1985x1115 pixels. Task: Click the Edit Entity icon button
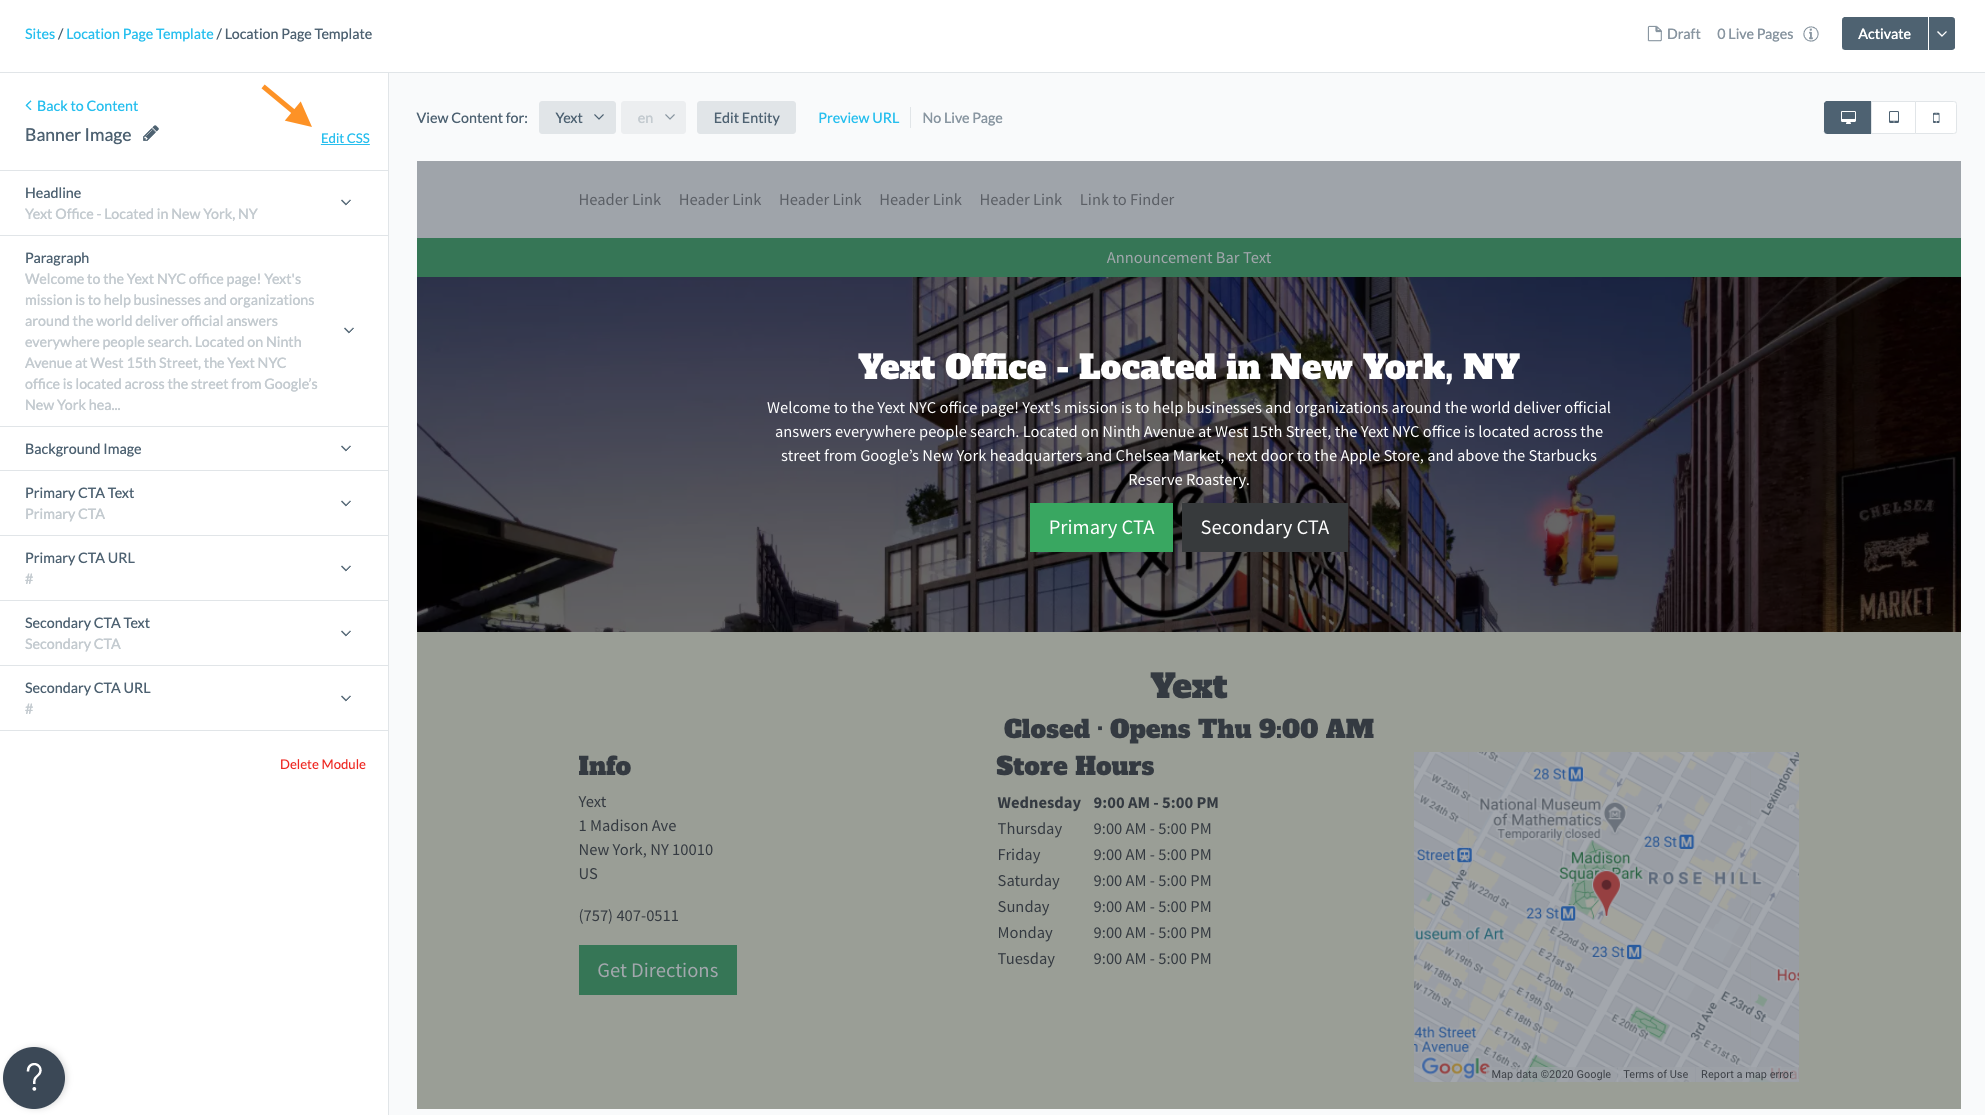click(746, 117)
